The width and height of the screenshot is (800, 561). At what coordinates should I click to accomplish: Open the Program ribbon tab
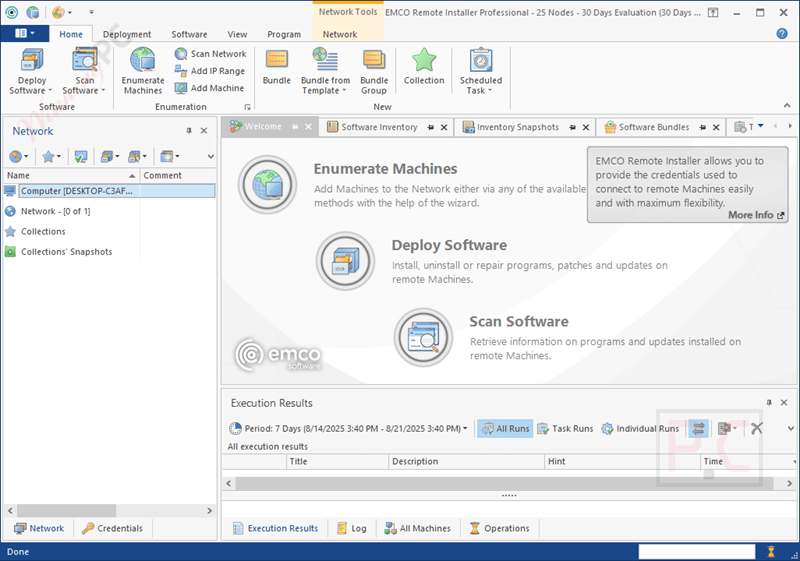click(x=284, y=34)
